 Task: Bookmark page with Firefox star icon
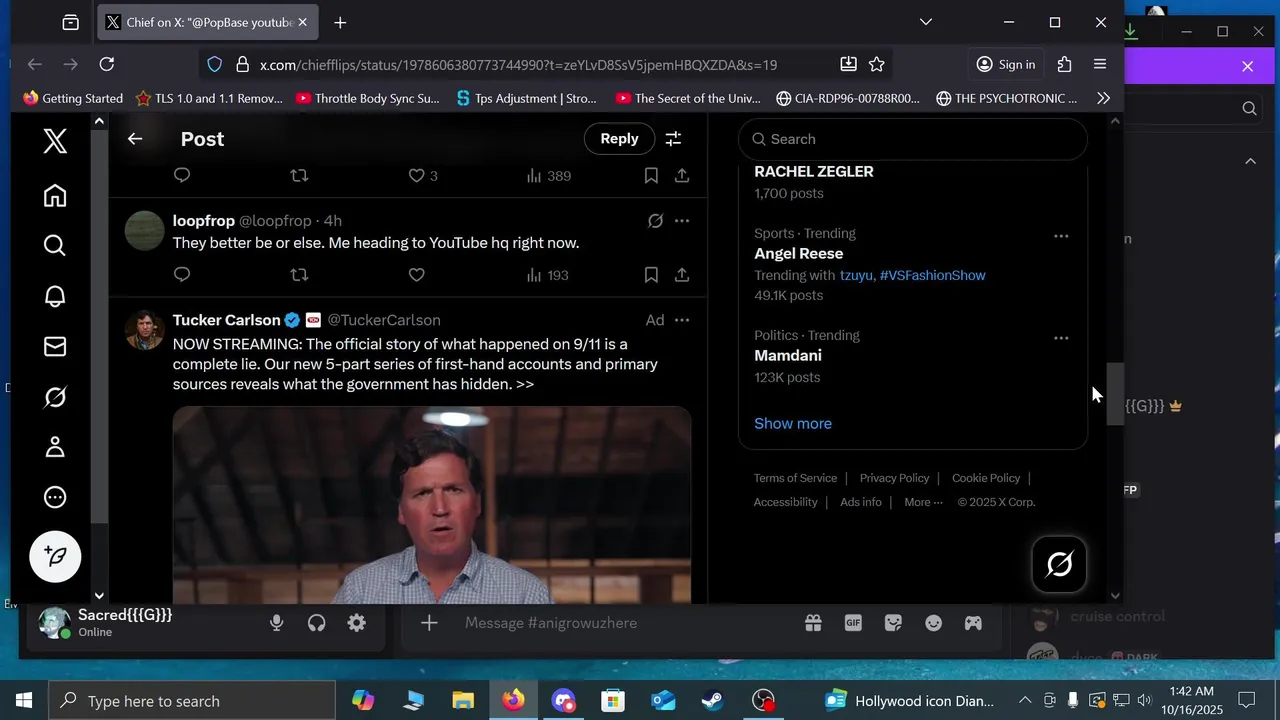tap(877, 64)
